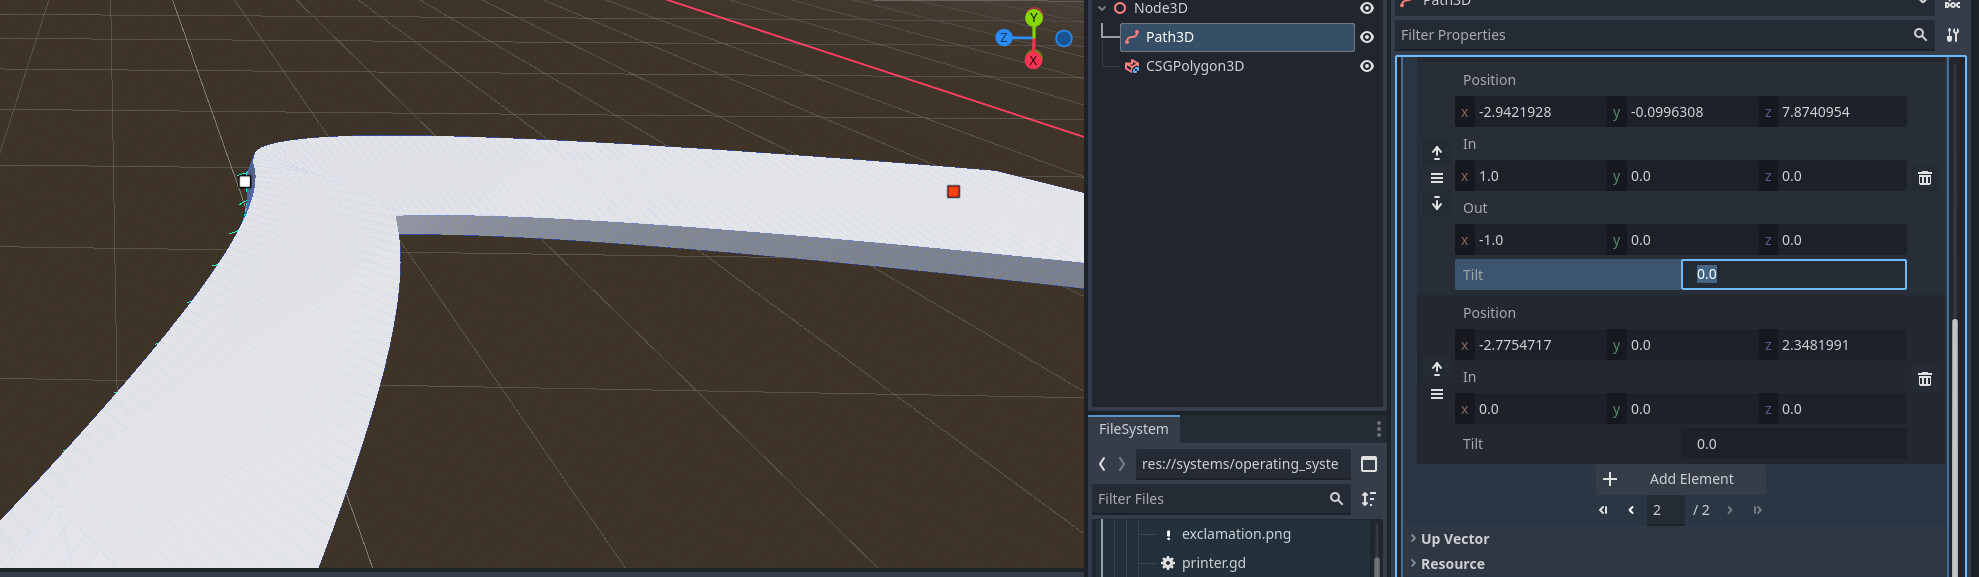The width and height of the screenshot is (1979, 577).
Task: Click the Y axis on view gizmo
Action: point(1034,18)
